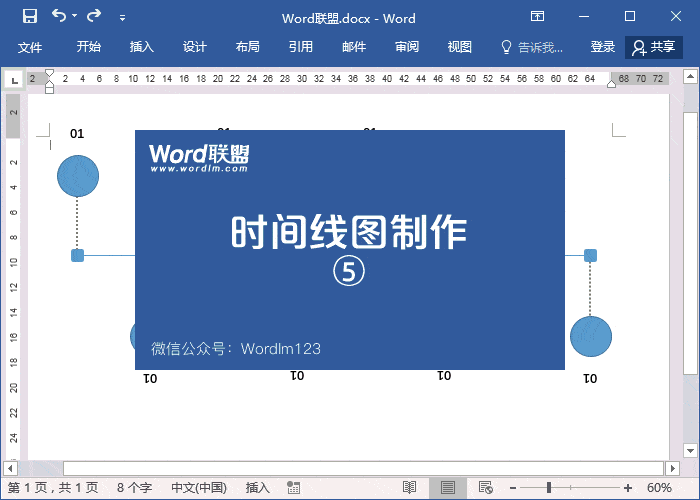Image resolution: width=700 pixels, height=500 pixels.
Task: Switch to the 开始 tab
Action: (x=88, y=47)
